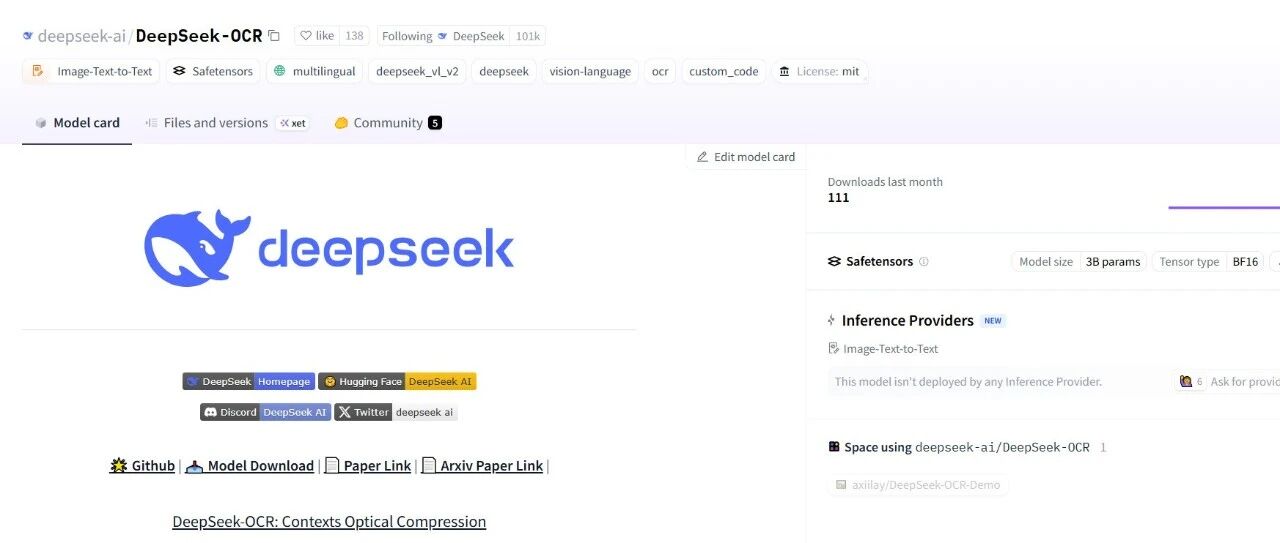Click the License: mit tag
Viewport: 1280px width, 543px height.
tap(819, 71)
